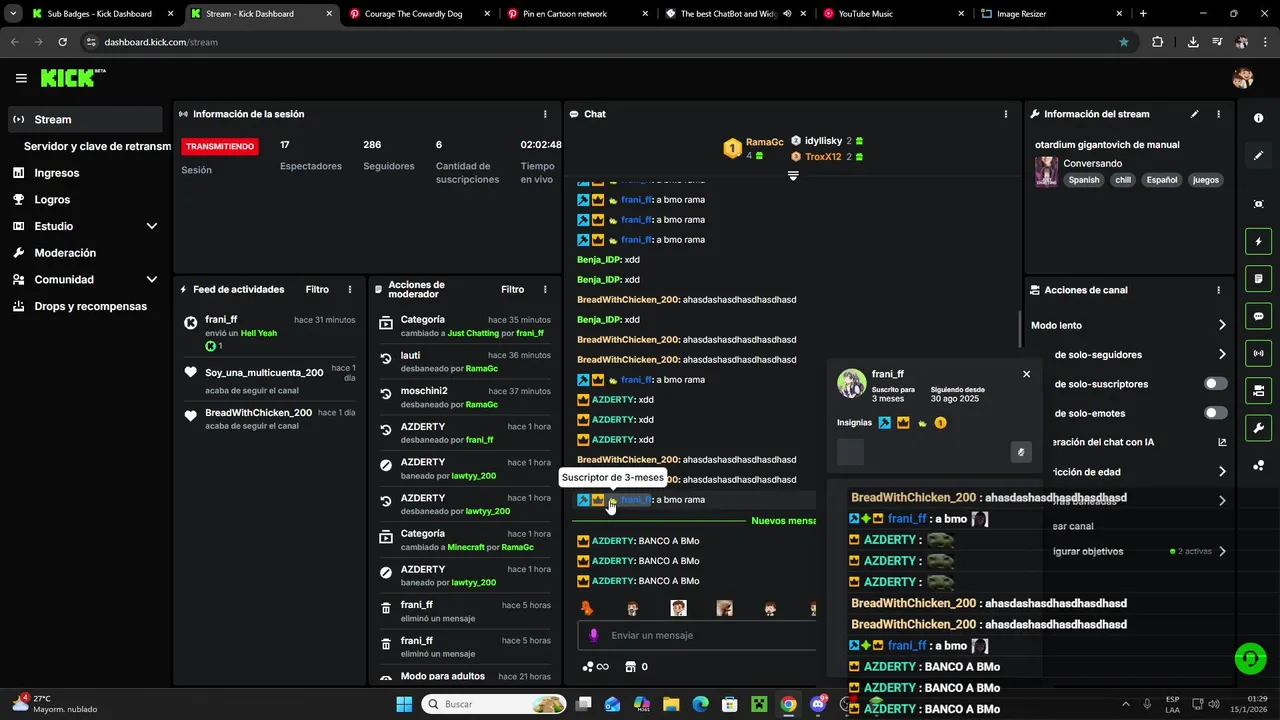This screenshot has height=720, width=1280.
Task: Open the browser extensions puzzle icon
Action: [1157, 42]
